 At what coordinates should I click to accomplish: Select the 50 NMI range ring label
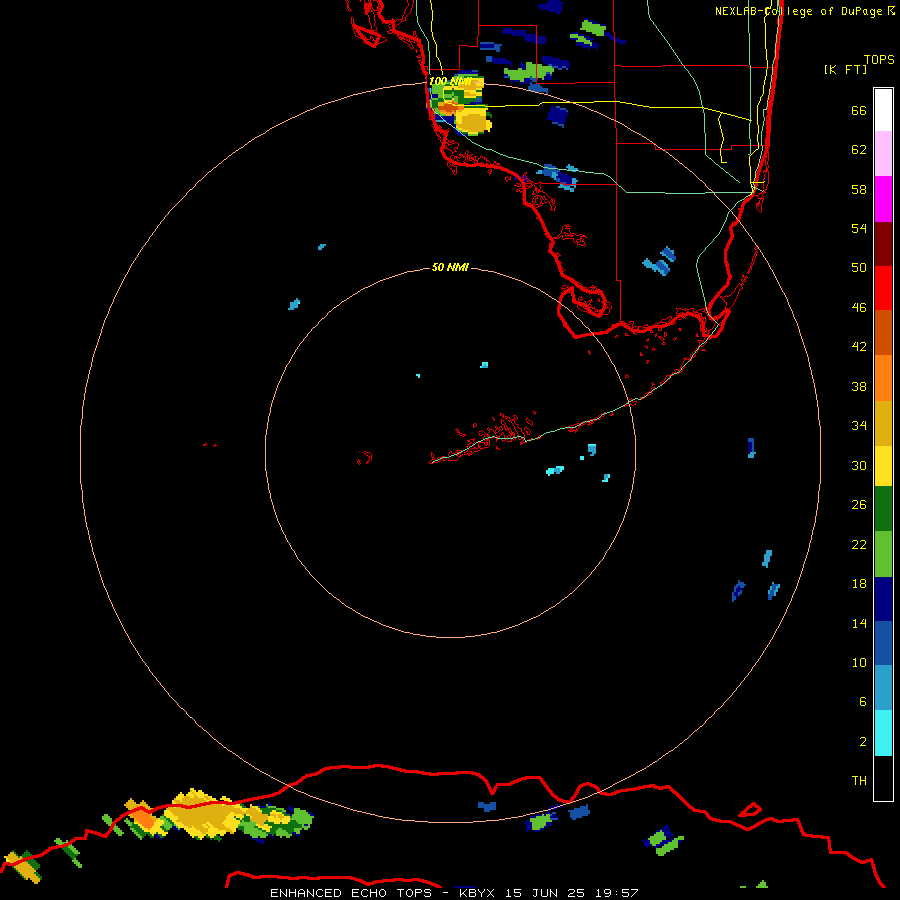450,267
